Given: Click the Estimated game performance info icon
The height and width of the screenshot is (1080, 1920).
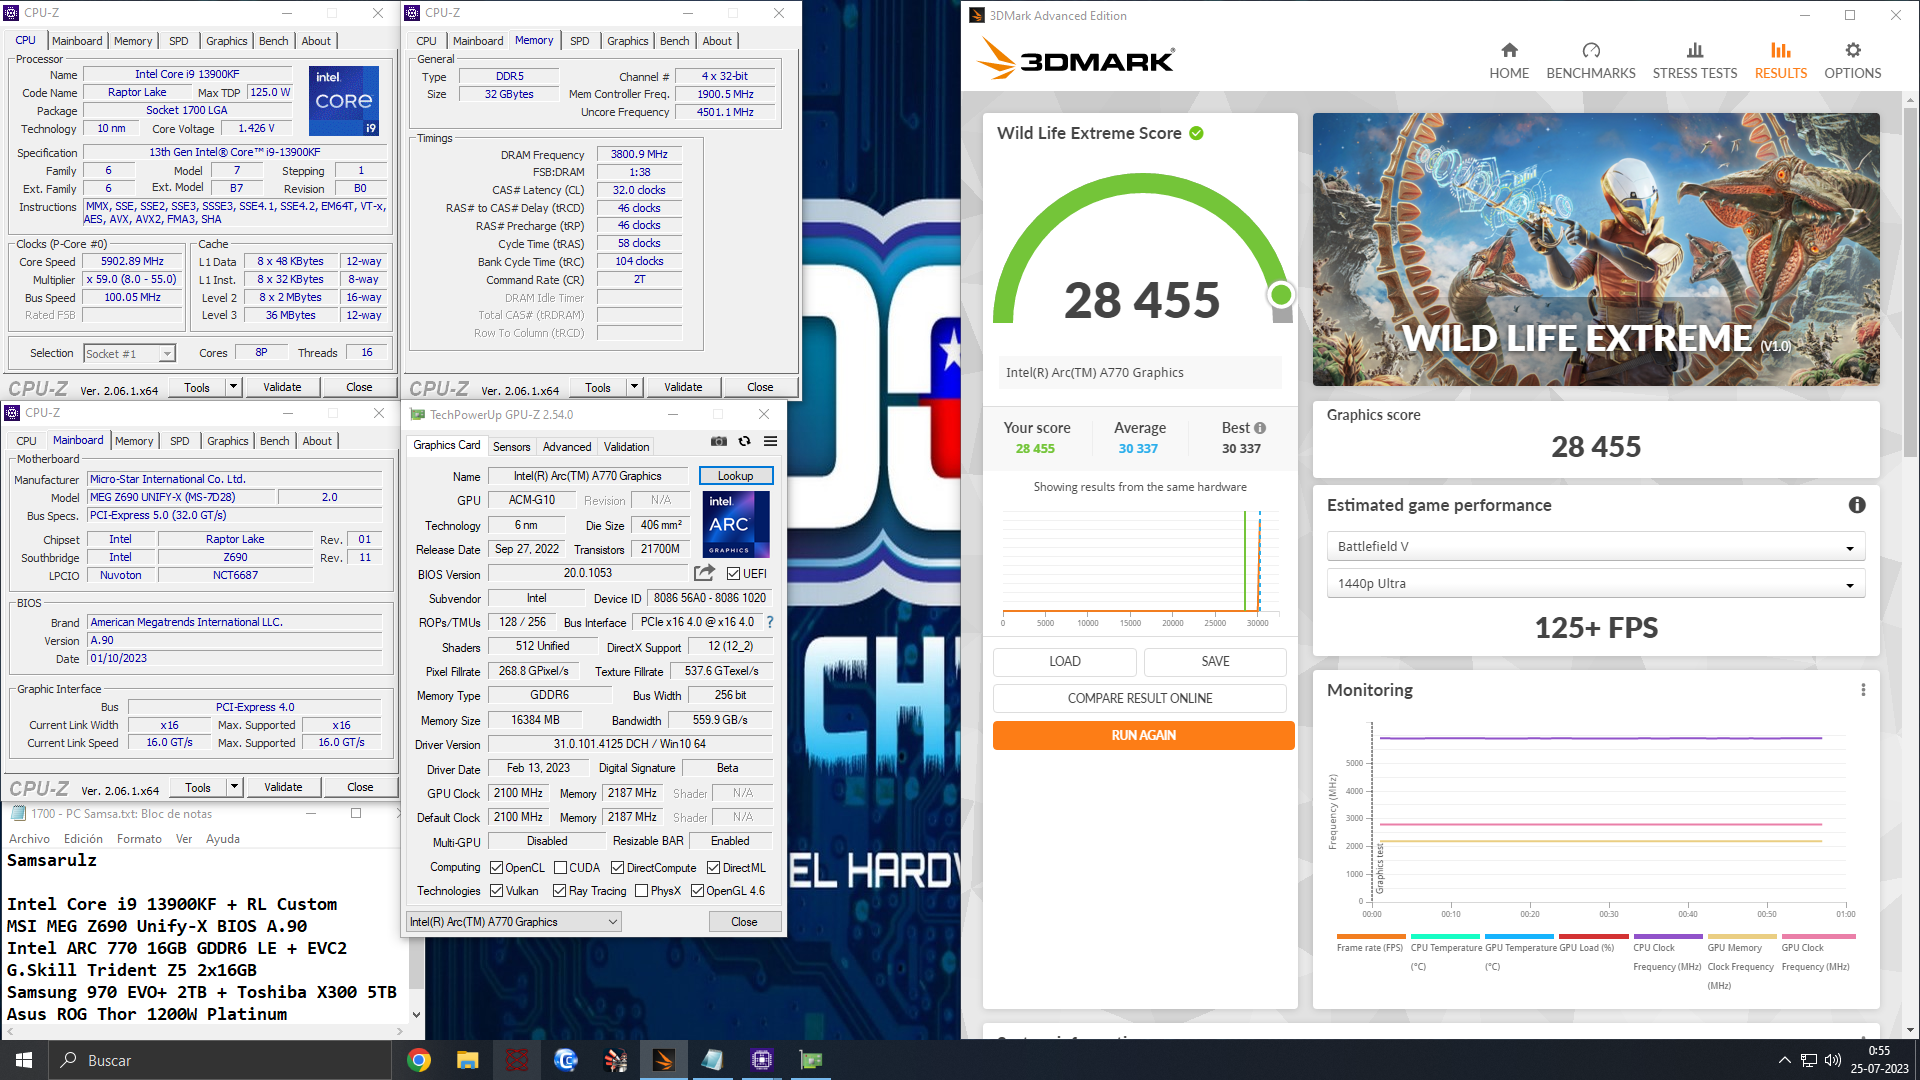Looking at the screenshot, I should click(x=1857, y=505).
